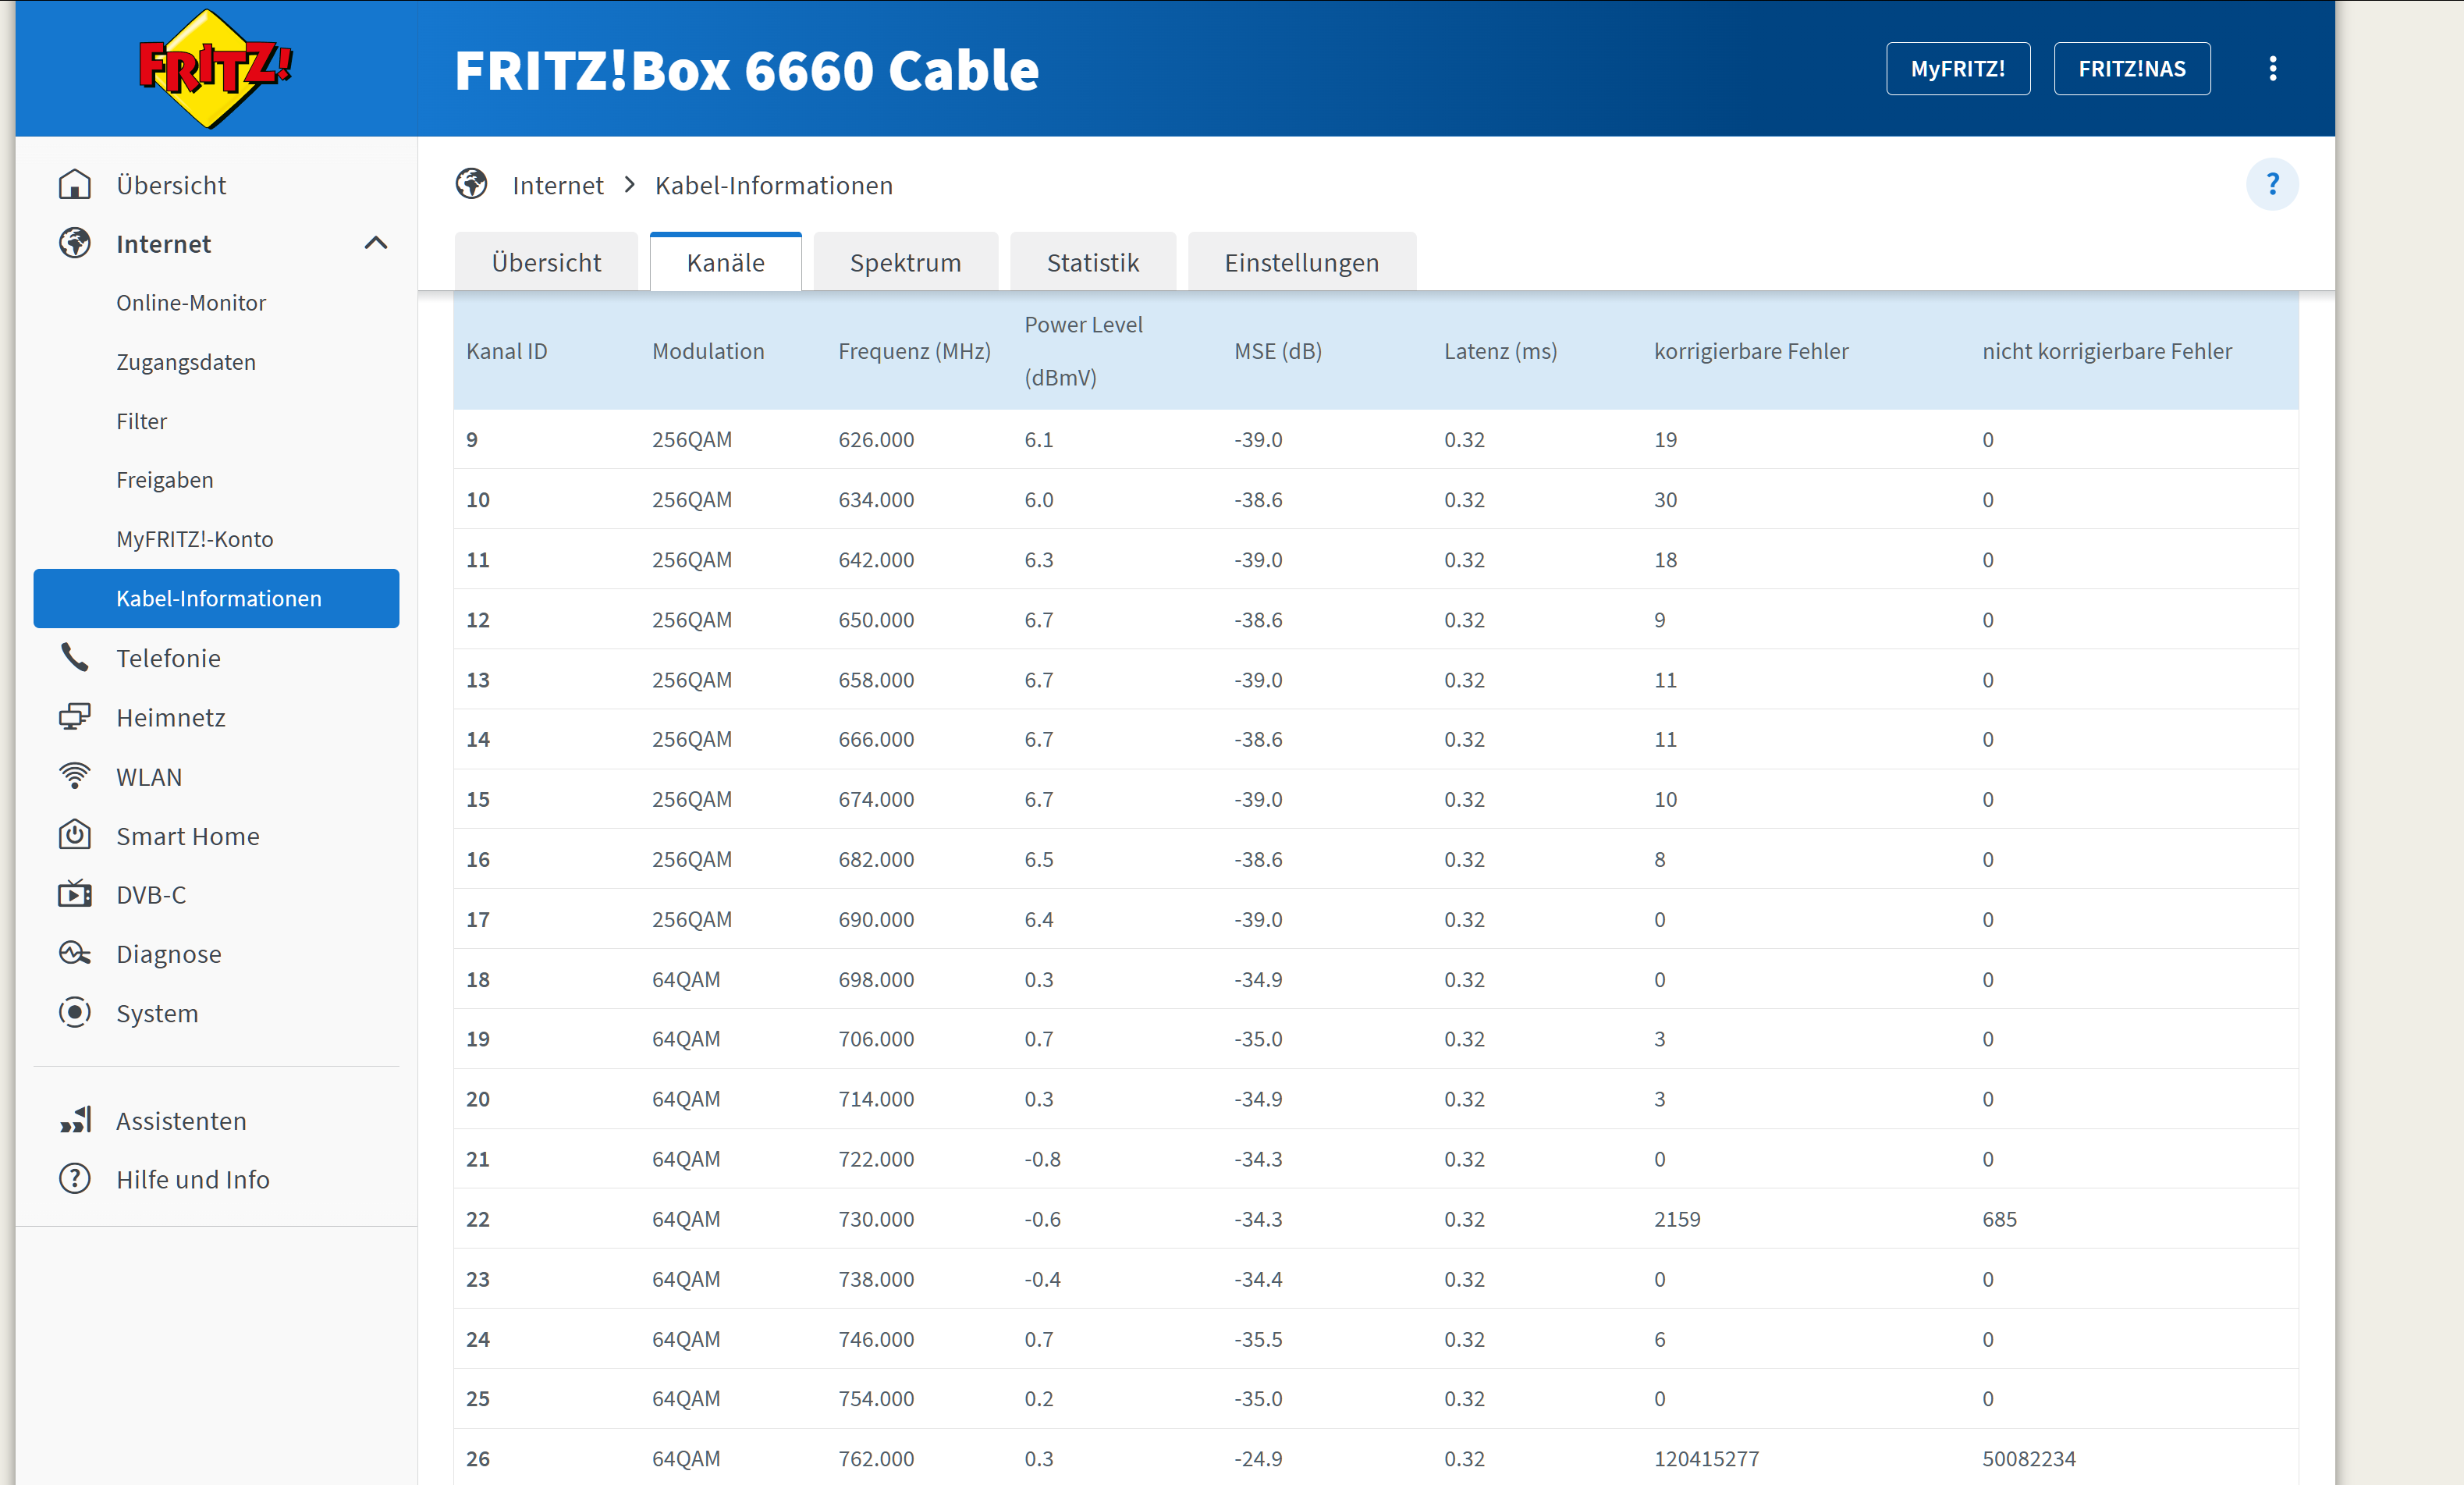Viewport: 2464px width, 1485px height.
Task: Click the Hilfe und Info question icon
Action: point(75,1179)
